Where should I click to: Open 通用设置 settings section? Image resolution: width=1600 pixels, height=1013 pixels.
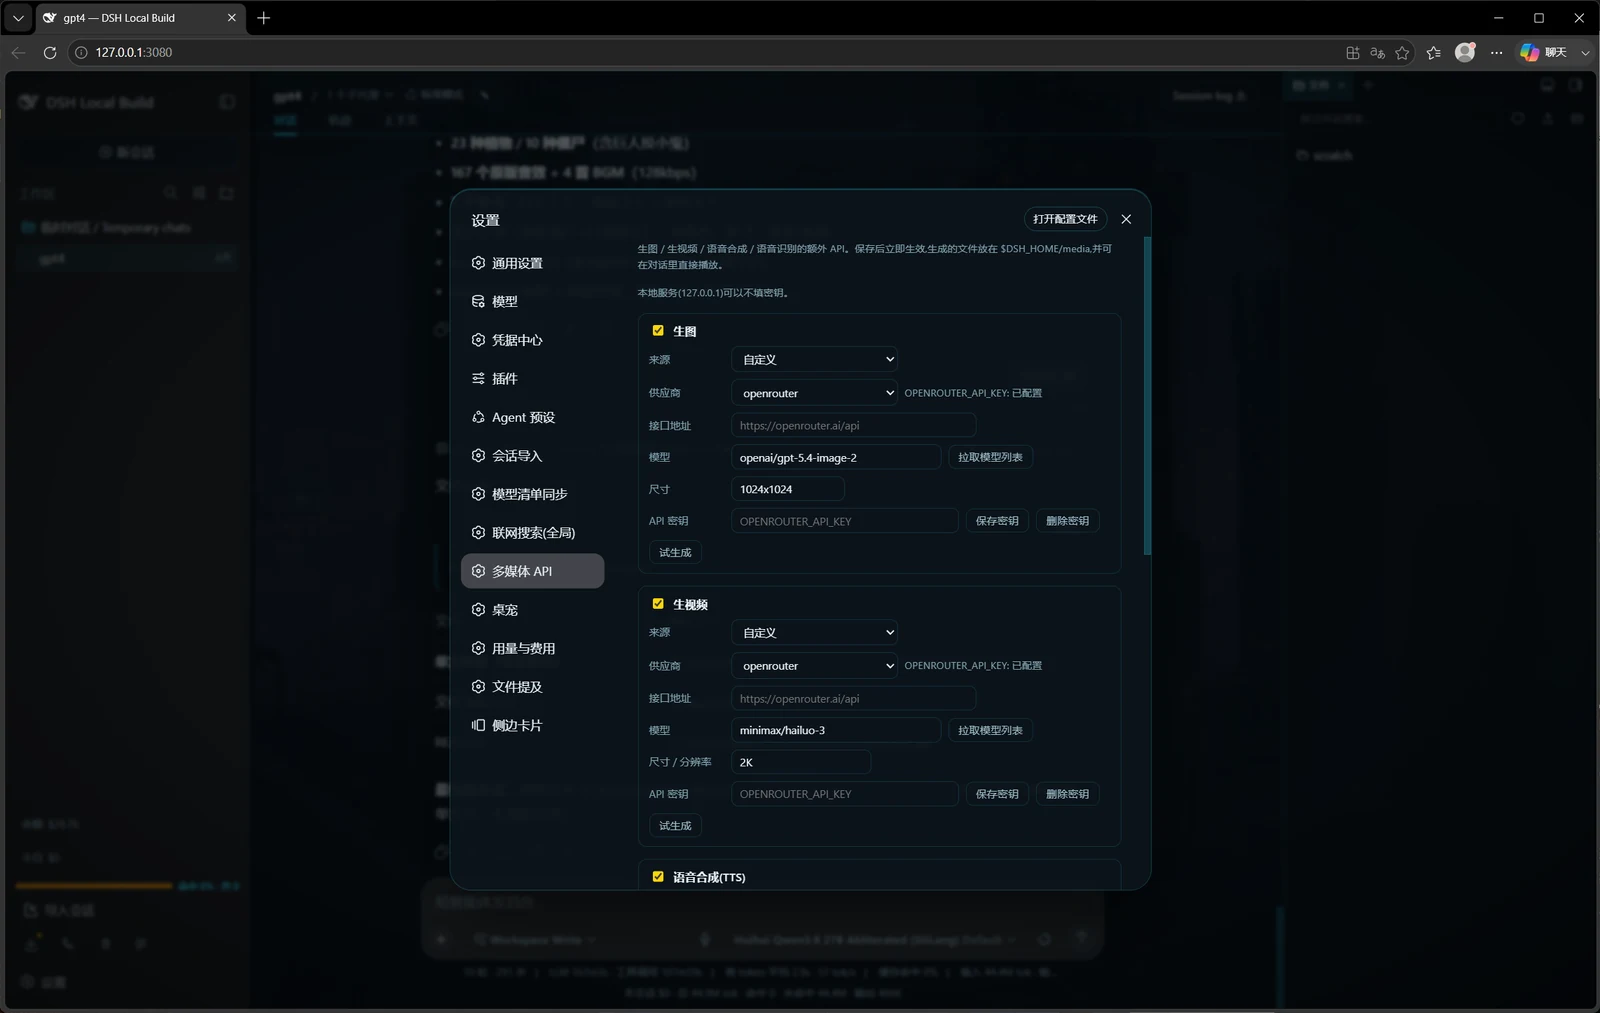click(x=532, y=263)
